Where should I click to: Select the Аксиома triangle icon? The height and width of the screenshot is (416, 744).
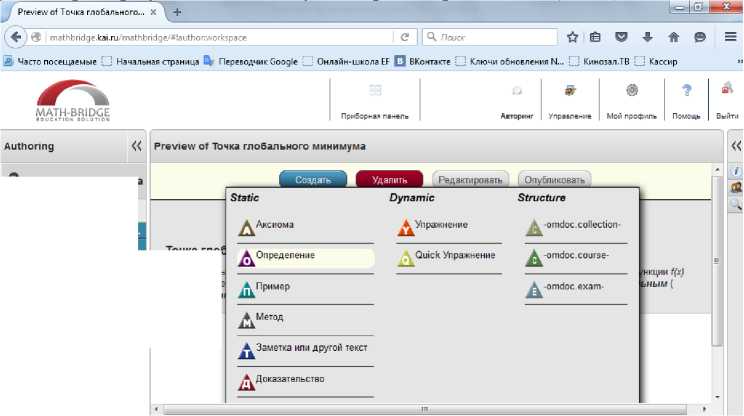point(246,228)
